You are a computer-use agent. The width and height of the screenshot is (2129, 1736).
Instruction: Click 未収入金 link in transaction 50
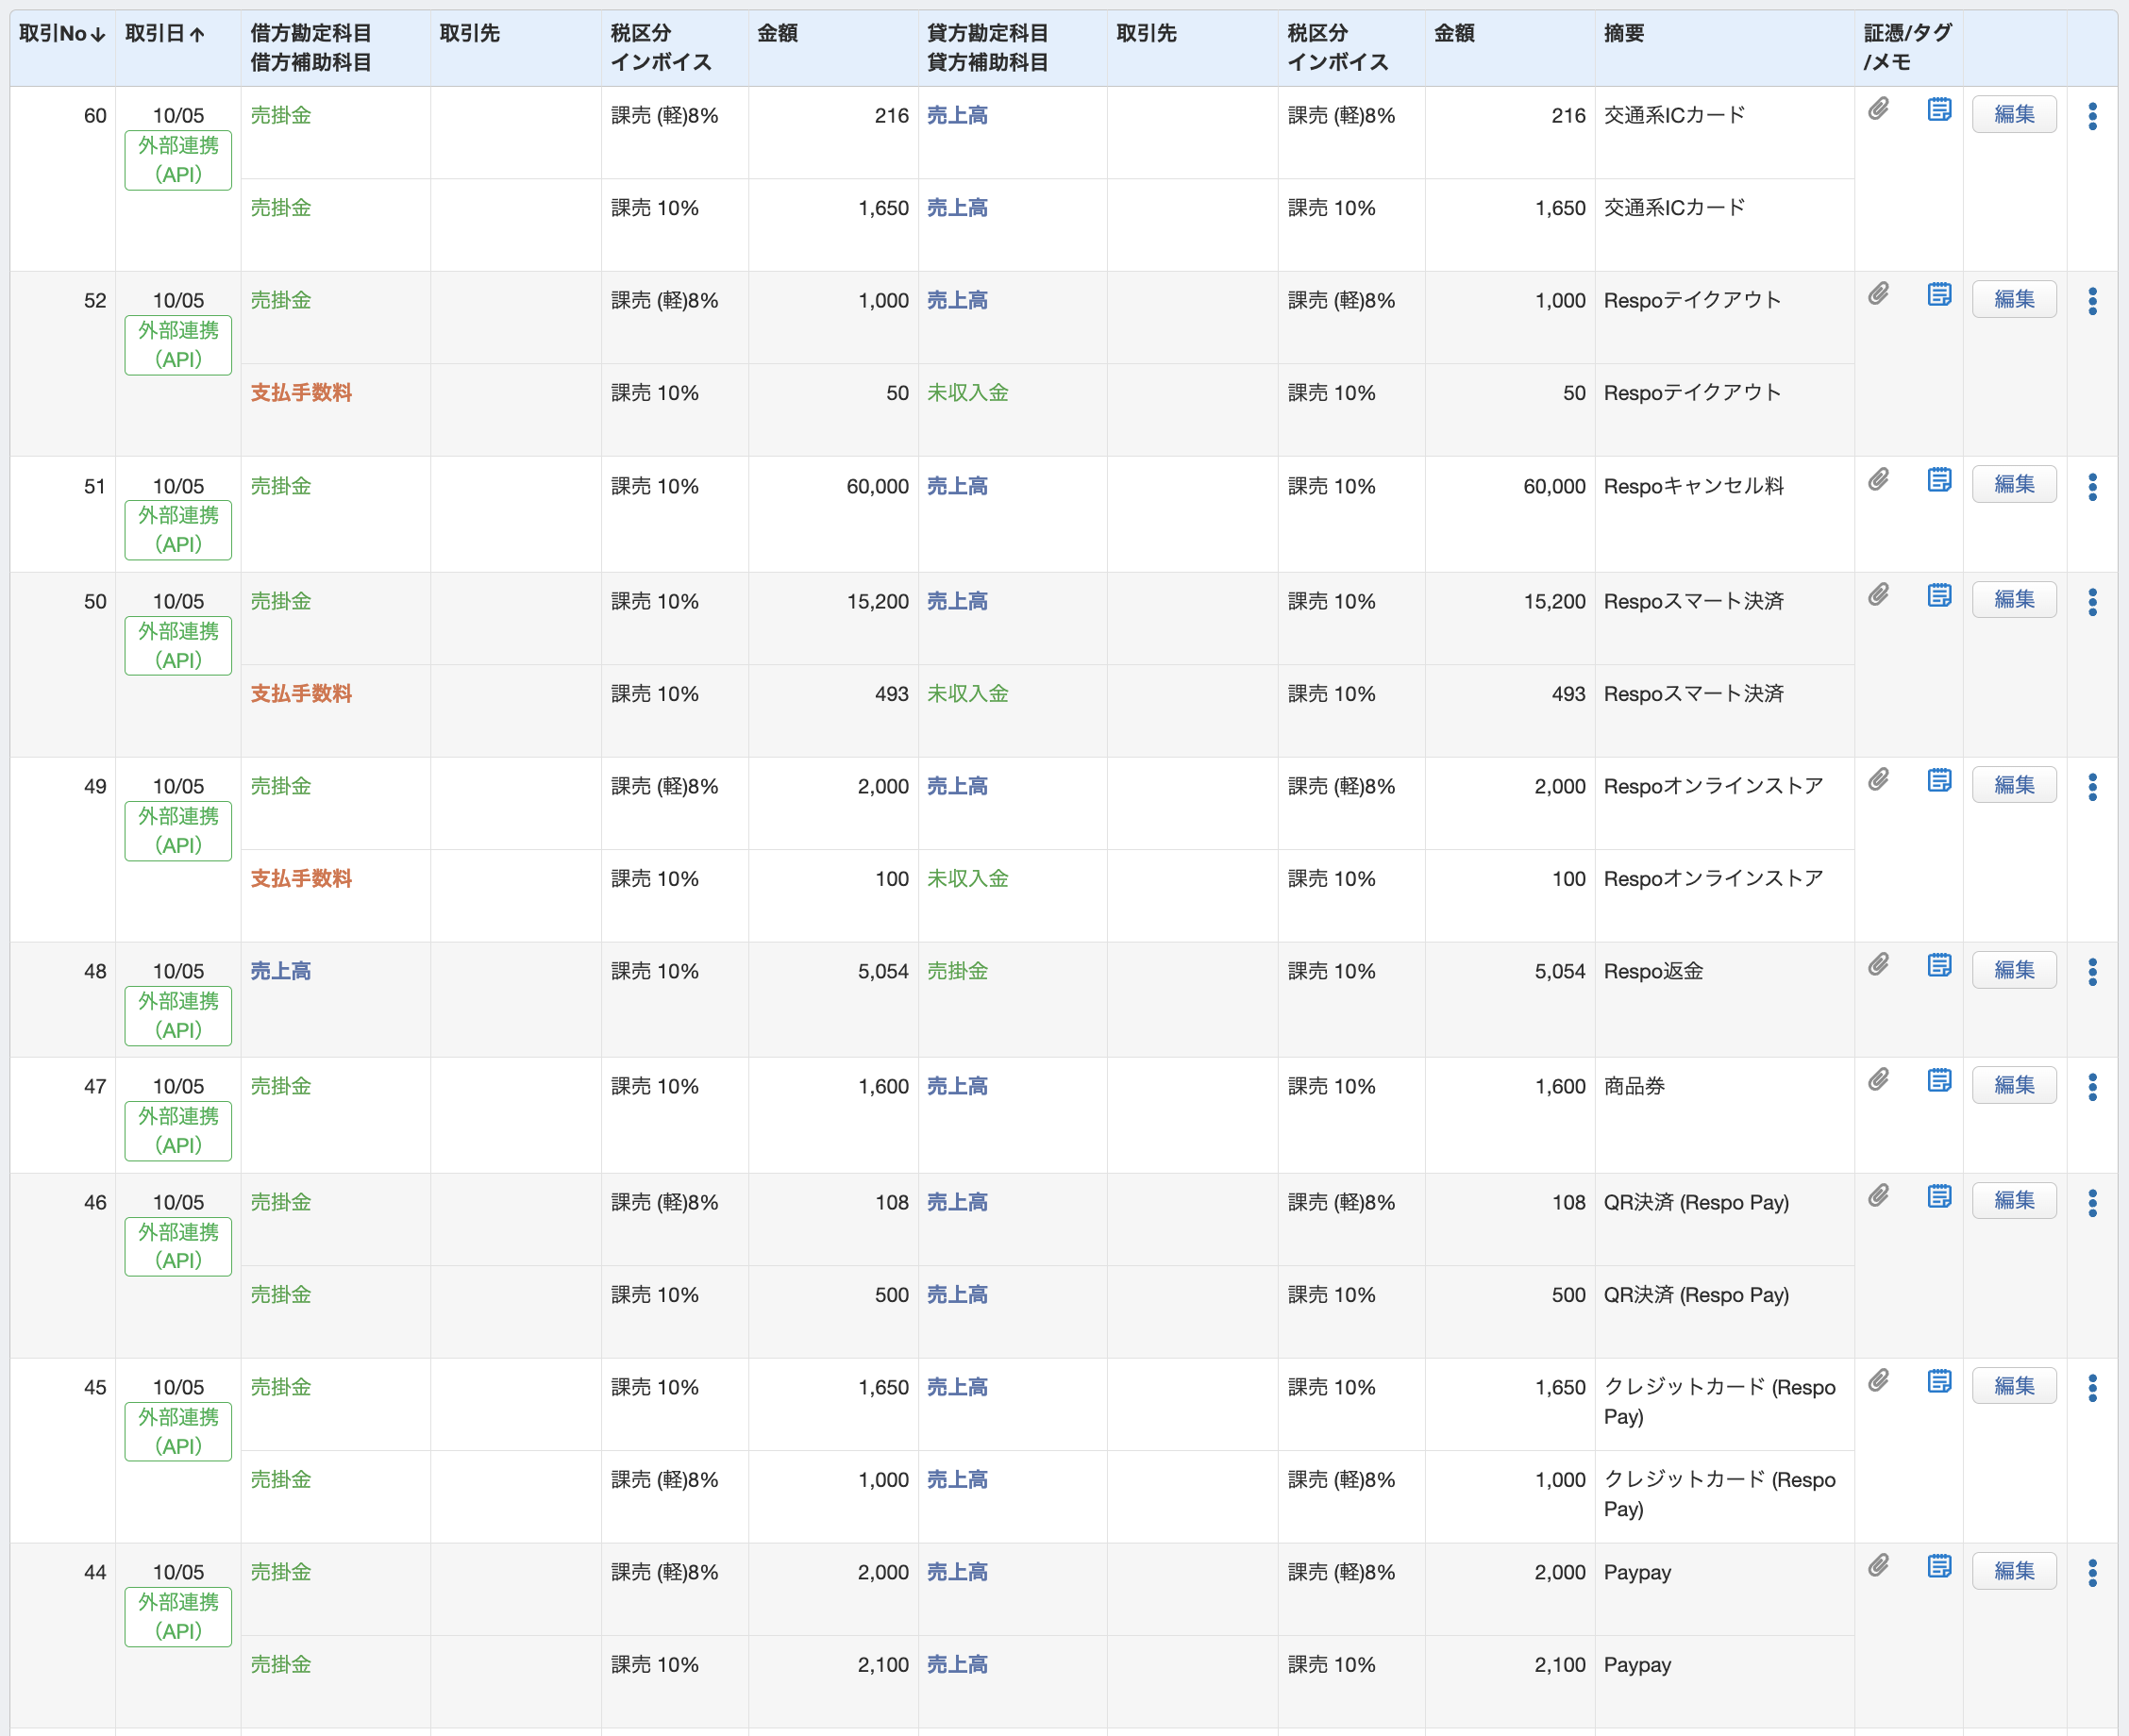point(967,694)
